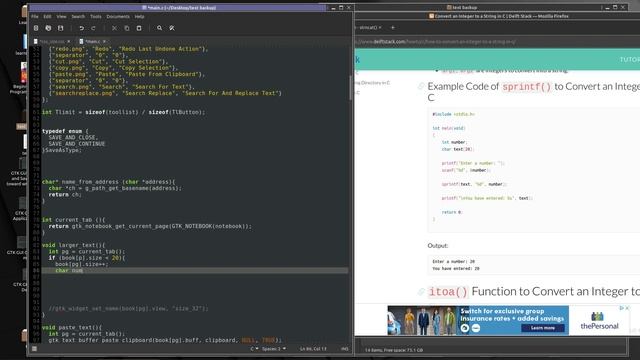Open the File menu in the editor
The width and height of the screenshot is (640, 360).
[x=35, y=17]
